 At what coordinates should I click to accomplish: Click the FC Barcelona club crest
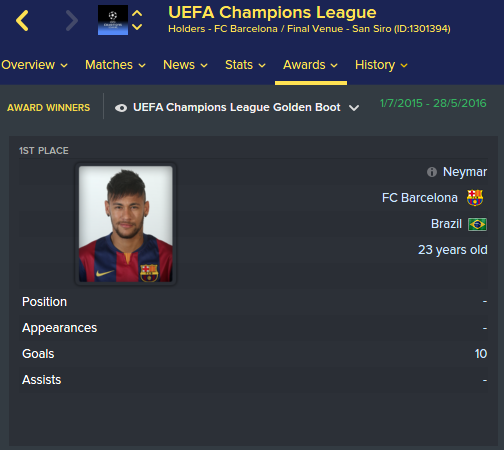point(475,198)
